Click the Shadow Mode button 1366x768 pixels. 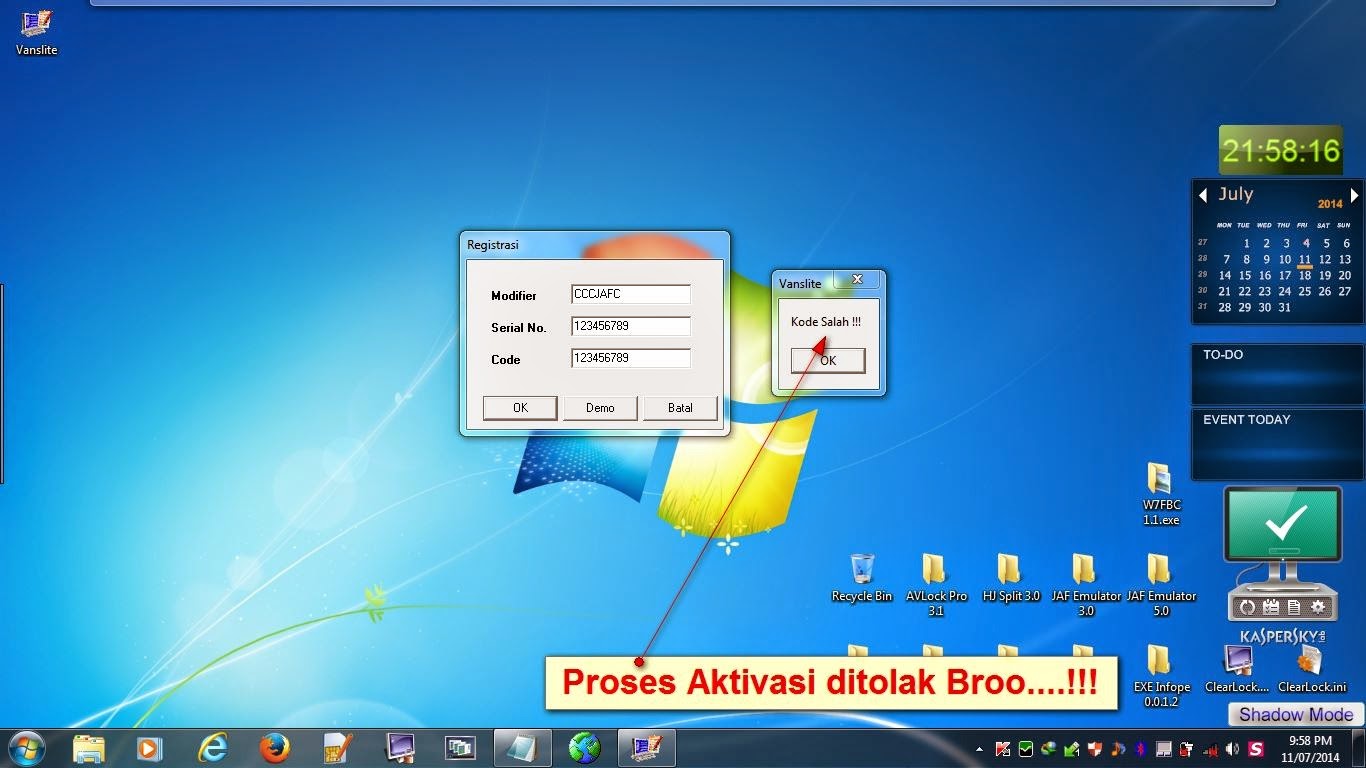(x=1295, y=714)
